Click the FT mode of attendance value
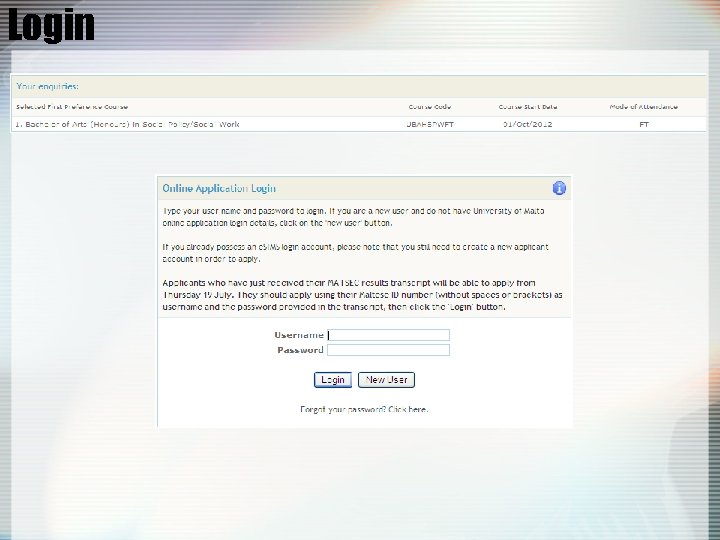Image resolution: width=720 pixels, height=540 pixels. pos(644,124)
